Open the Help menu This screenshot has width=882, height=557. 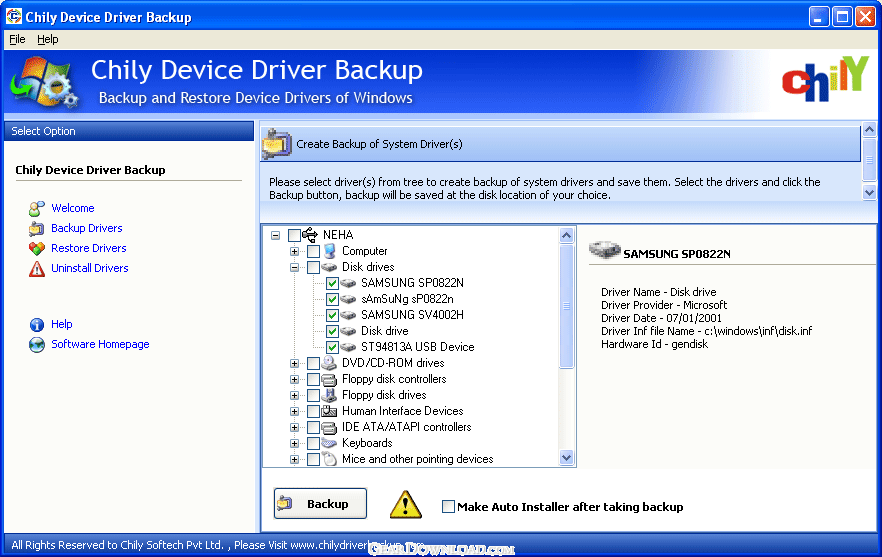click(x=48, y=39)
